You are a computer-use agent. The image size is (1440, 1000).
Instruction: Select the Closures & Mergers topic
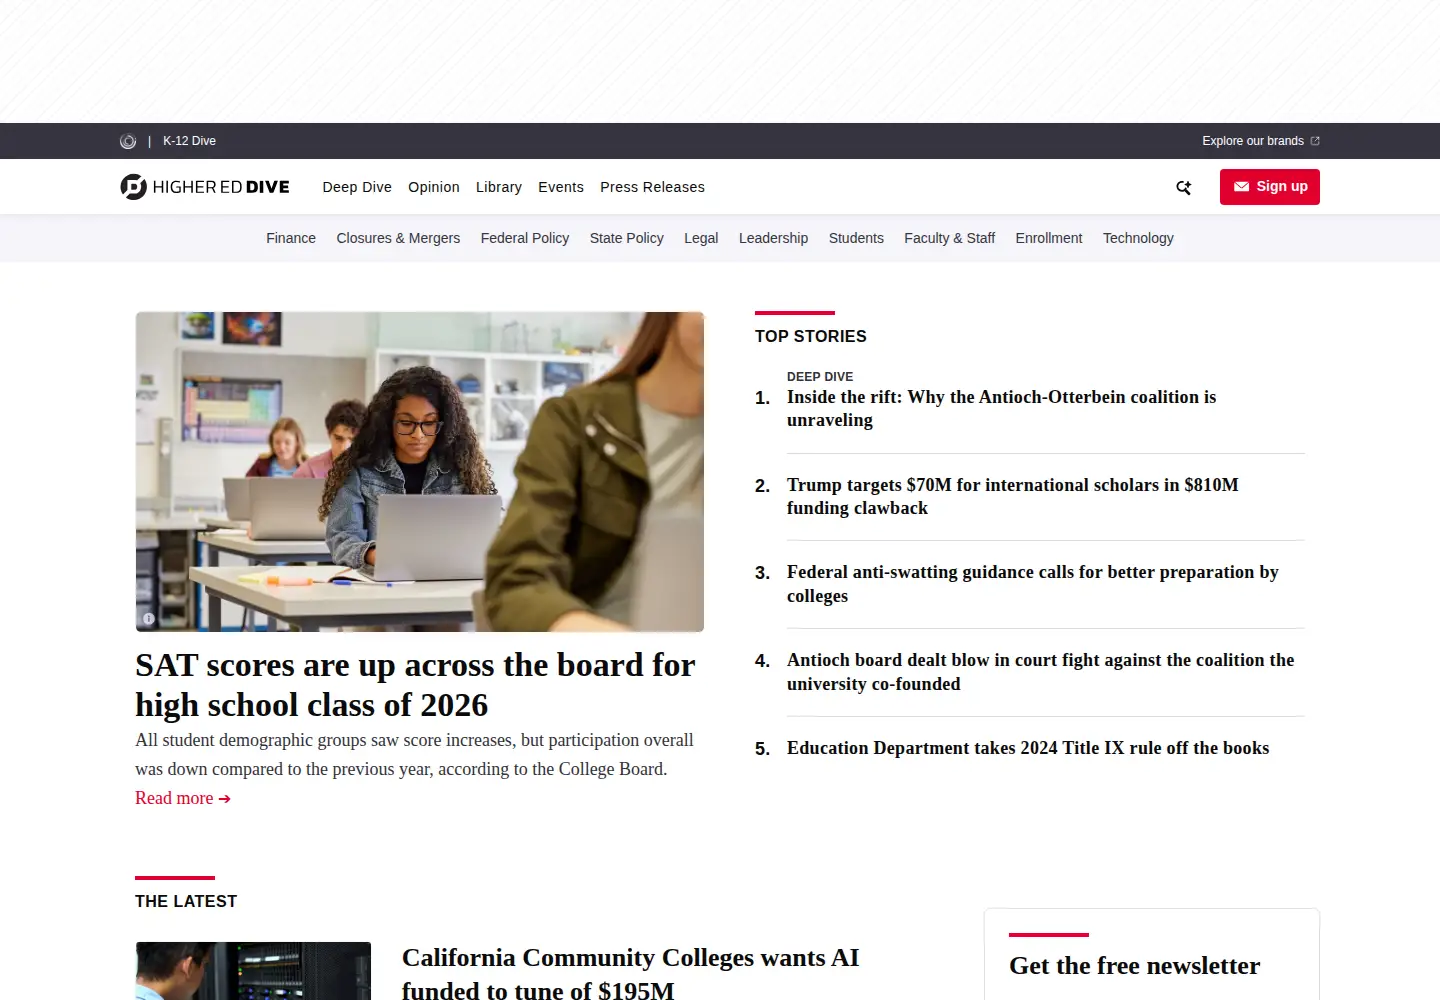[x=398, y=238]
